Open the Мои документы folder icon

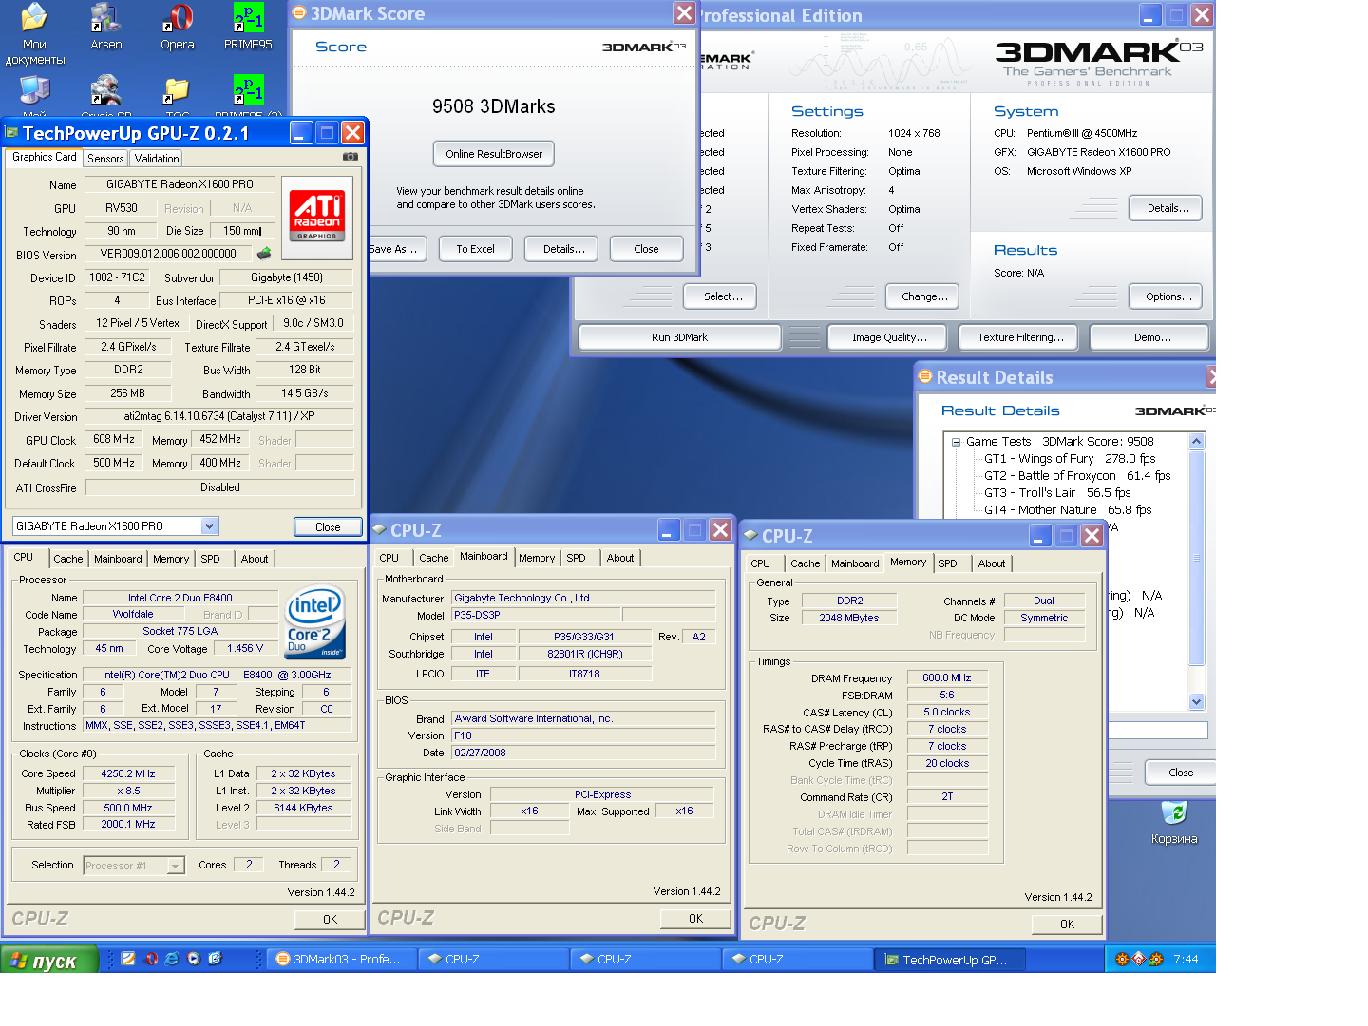[x=35, y=33]
